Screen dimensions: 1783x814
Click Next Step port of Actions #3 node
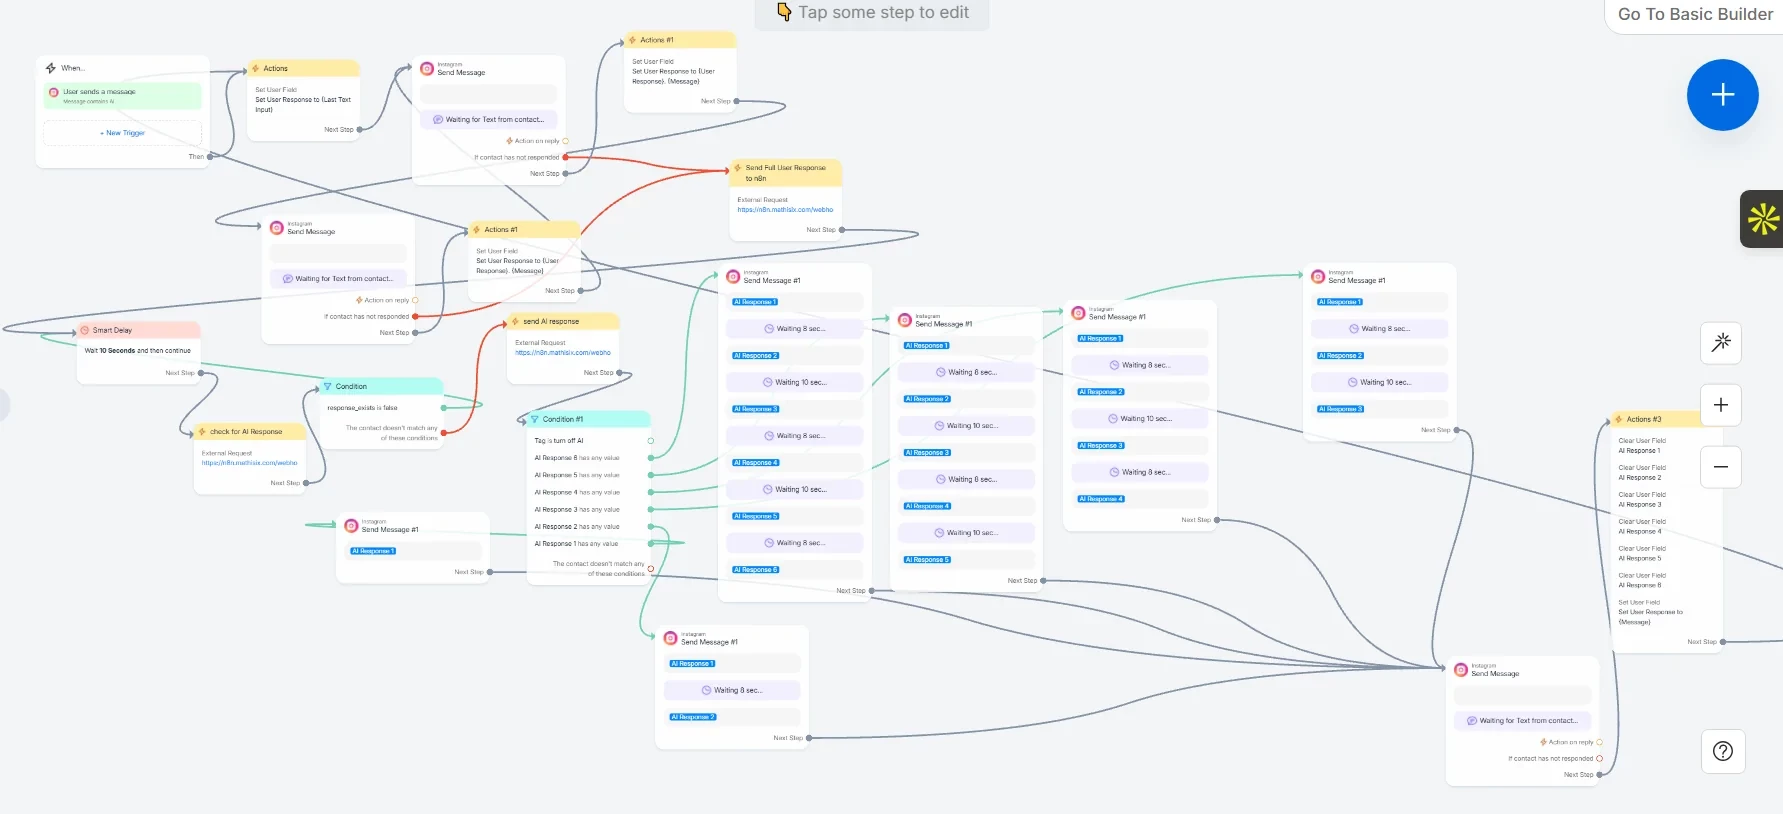1723,642
